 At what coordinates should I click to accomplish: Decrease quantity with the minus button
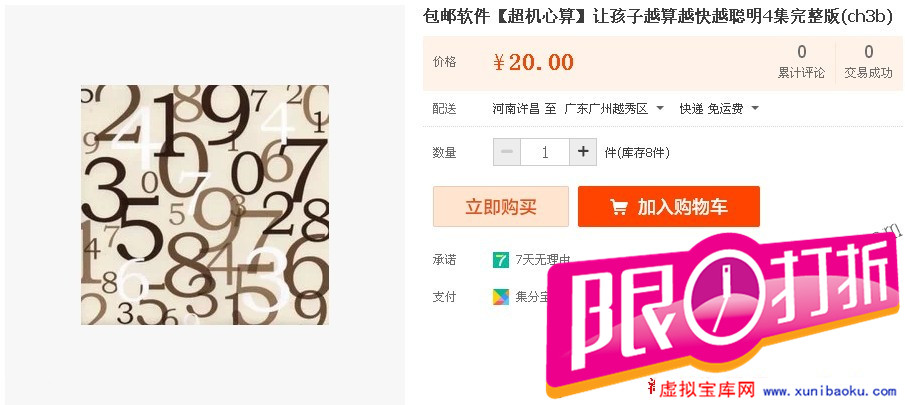tap(507, 152)
